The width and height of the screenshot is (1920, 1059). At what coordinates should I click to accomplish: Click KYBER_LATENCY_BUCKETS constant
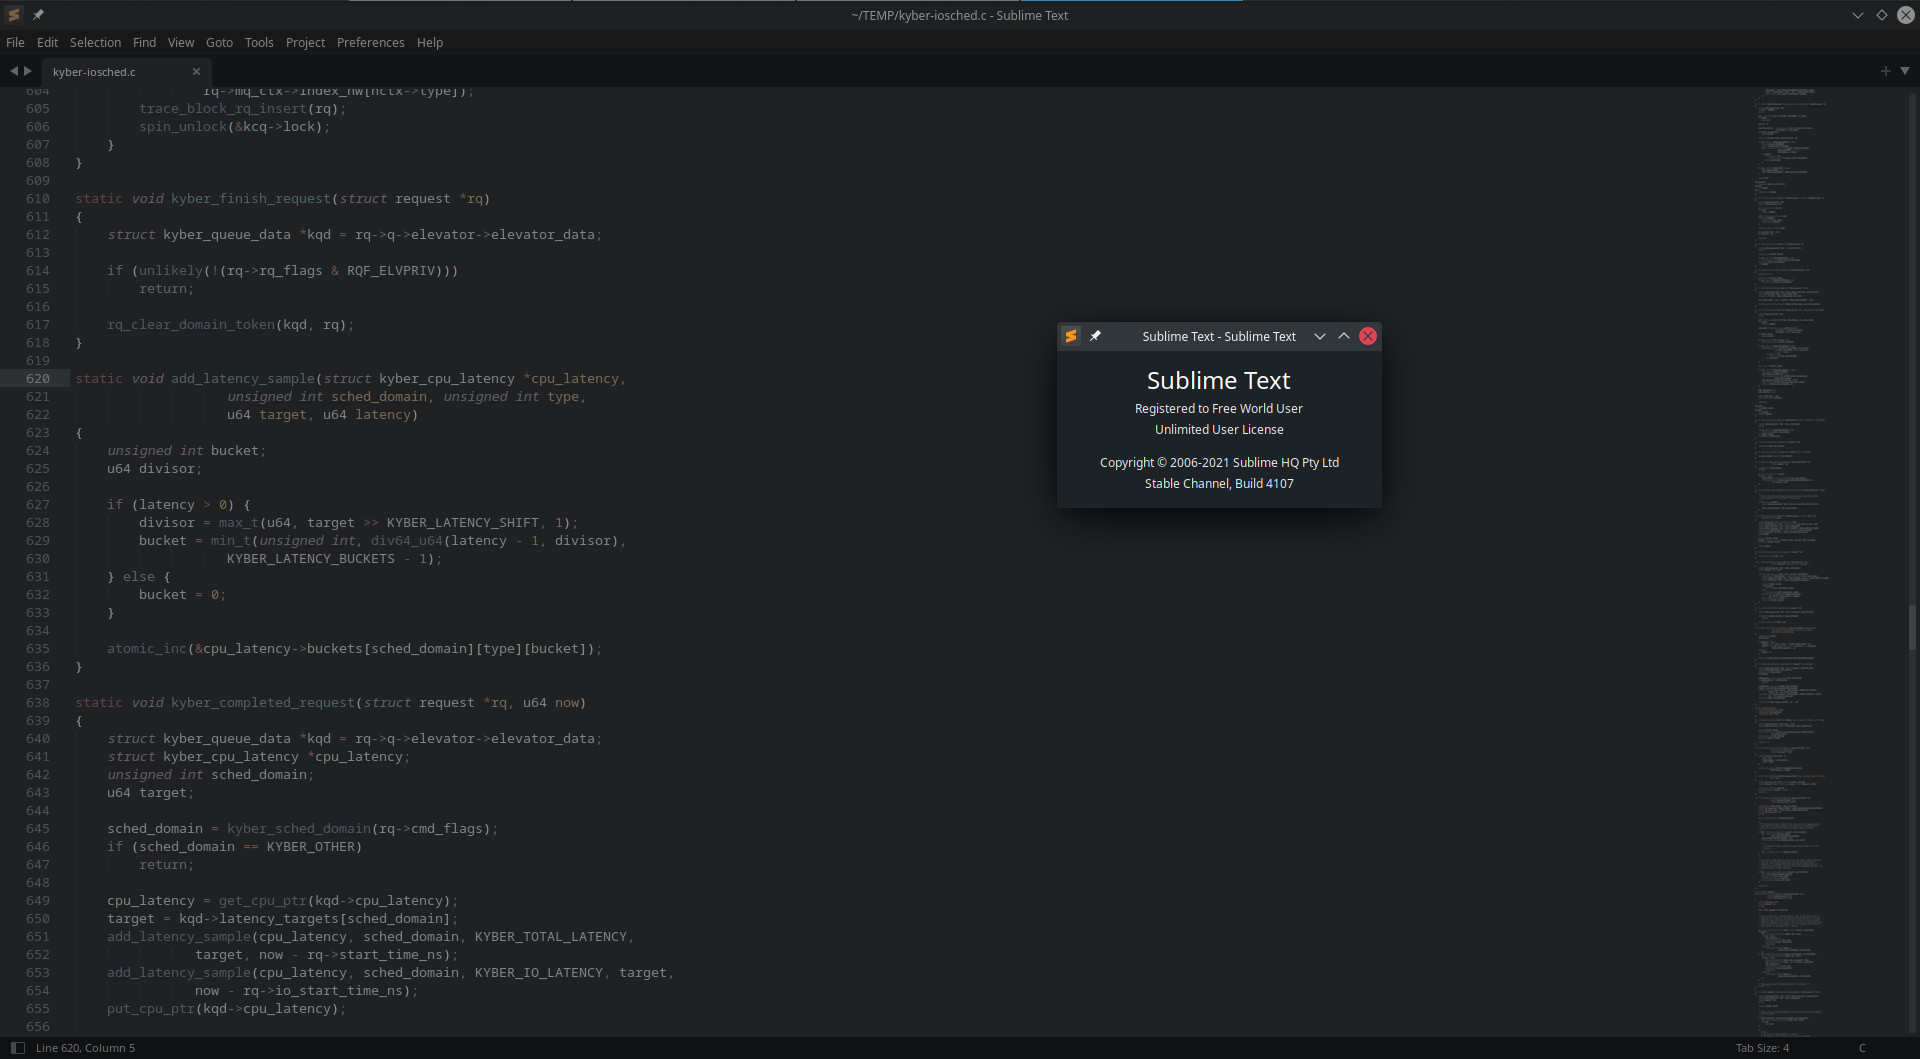(311, 559)
